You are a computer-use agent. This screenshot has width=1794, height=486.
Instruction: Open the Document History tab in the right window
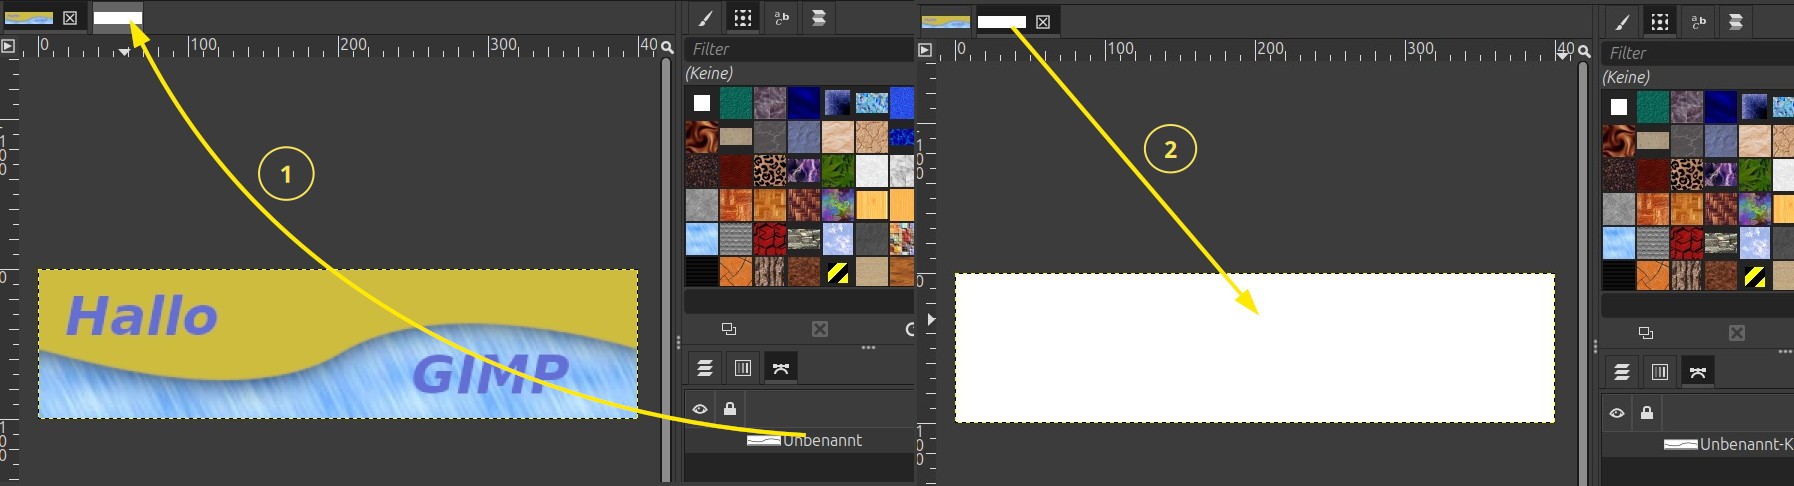[1736, 22]
